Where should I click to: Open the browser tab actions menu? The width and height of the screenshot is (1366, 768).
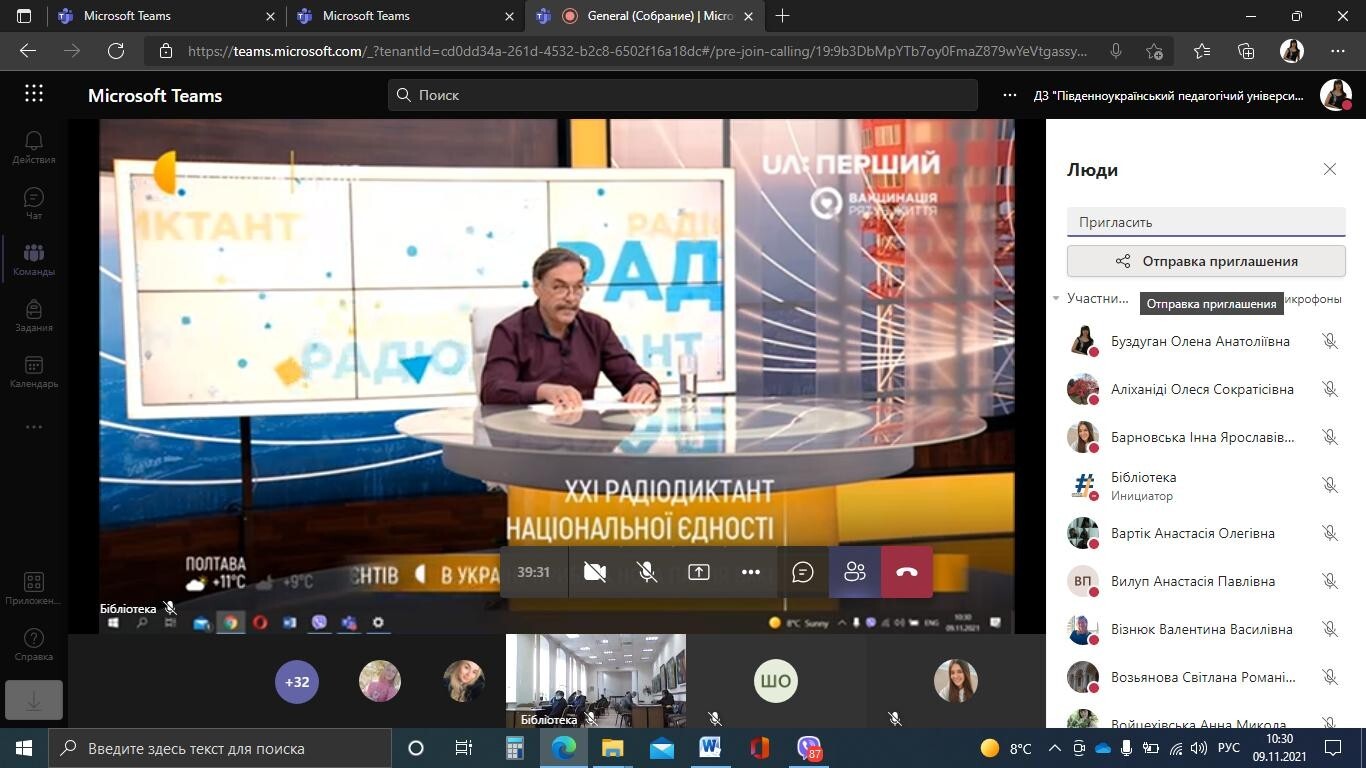point(24,16)
